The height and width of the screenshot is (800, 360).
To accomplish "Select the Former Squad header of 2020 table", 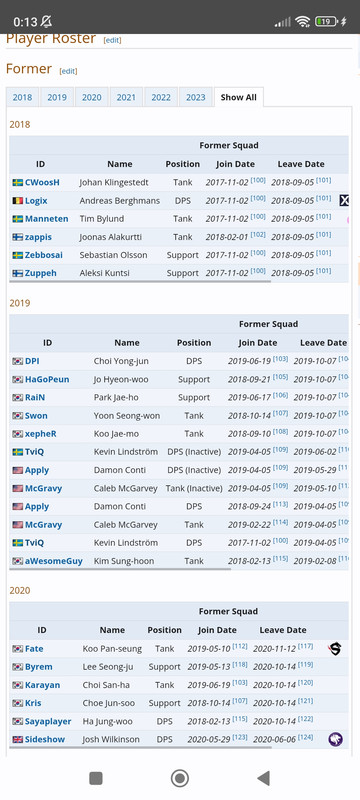I will point(228,611).
